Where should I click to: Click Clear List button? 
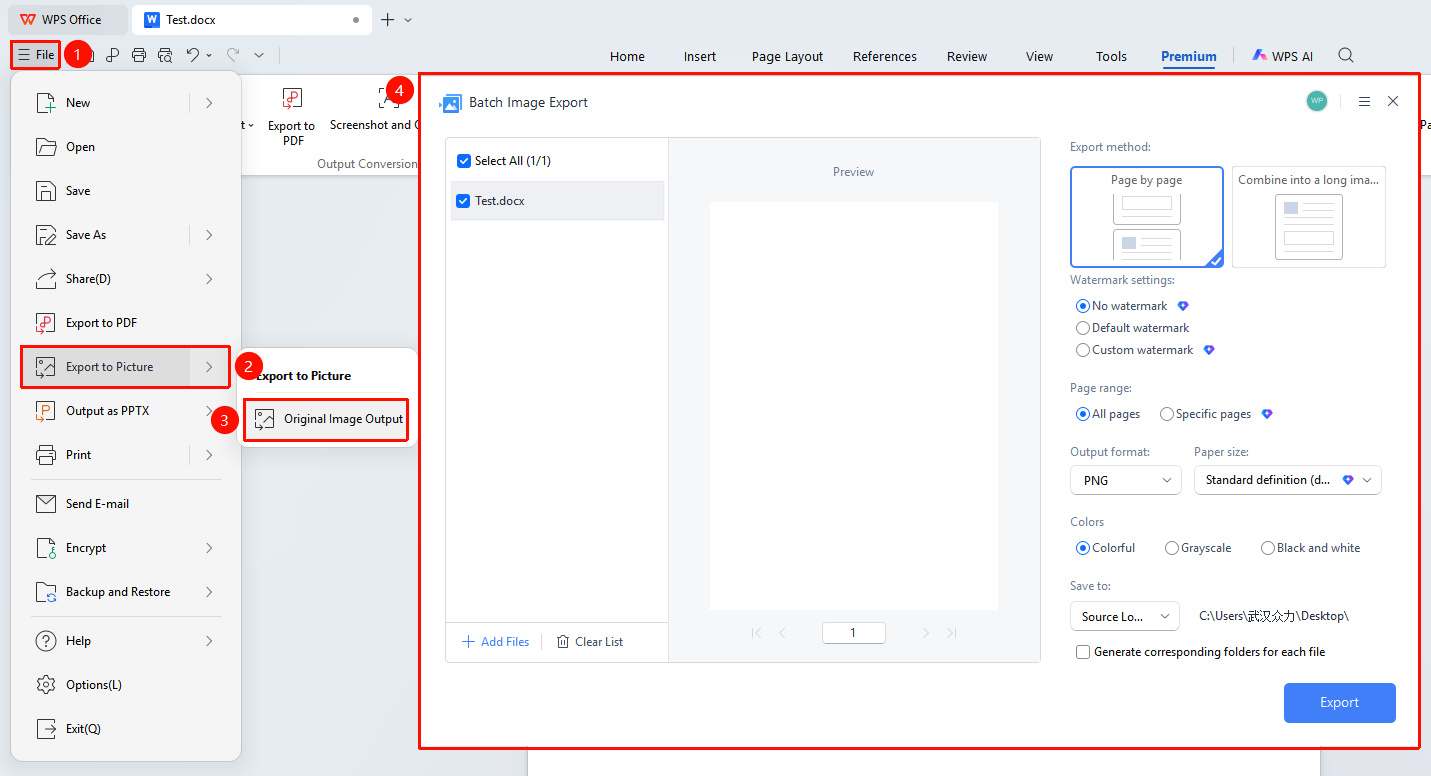pos(590,642)
